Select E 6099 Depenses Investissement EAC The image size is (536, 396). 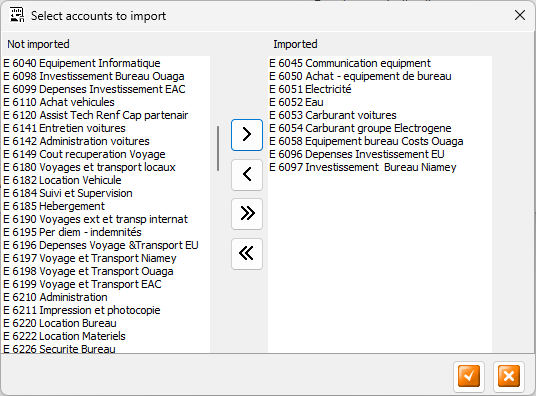click(106, 89)
